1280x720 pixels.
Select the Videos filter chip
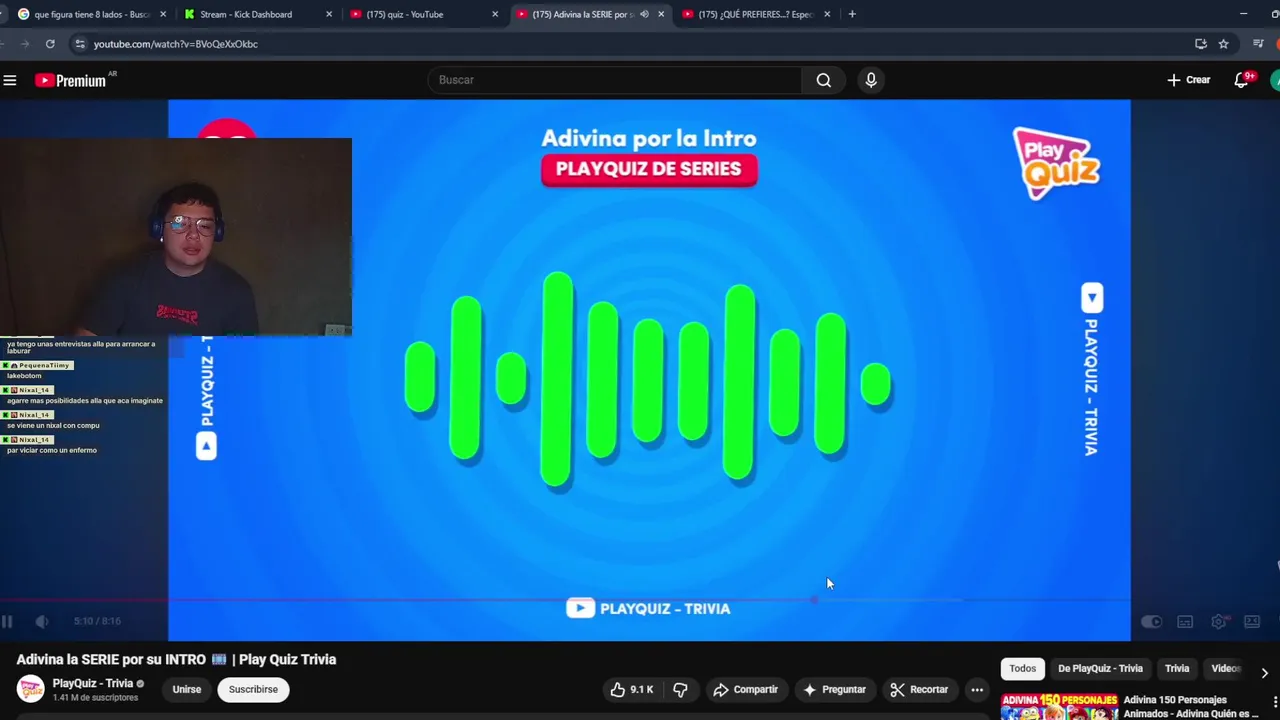[x=1225, y=668]
